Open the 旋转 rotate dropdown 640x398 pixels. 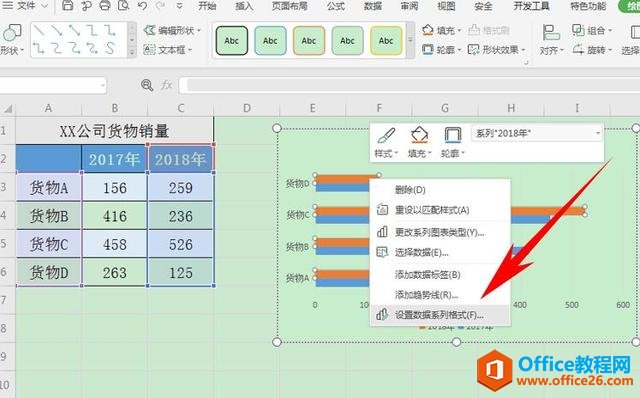592,50
